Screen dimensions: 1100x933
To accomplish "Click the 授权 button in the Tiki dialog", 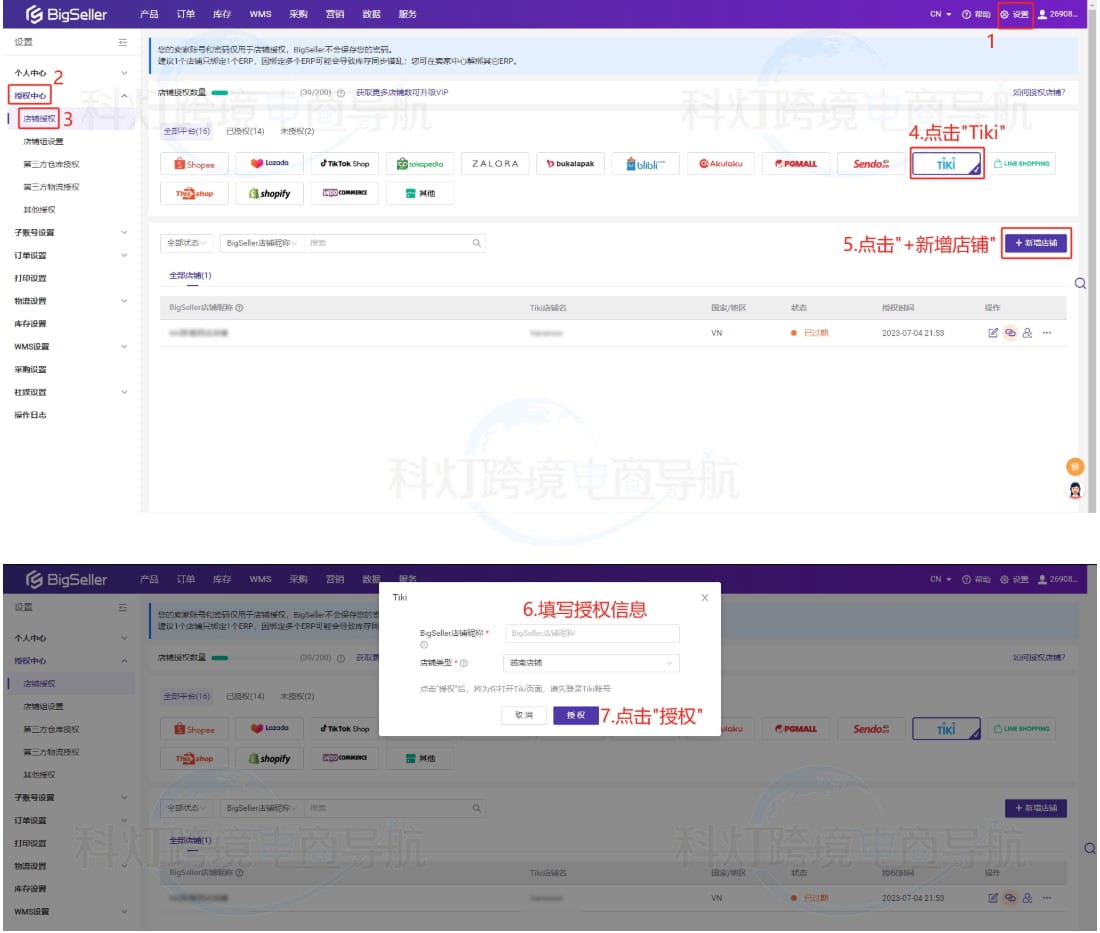I will click(x=575, y=715).
